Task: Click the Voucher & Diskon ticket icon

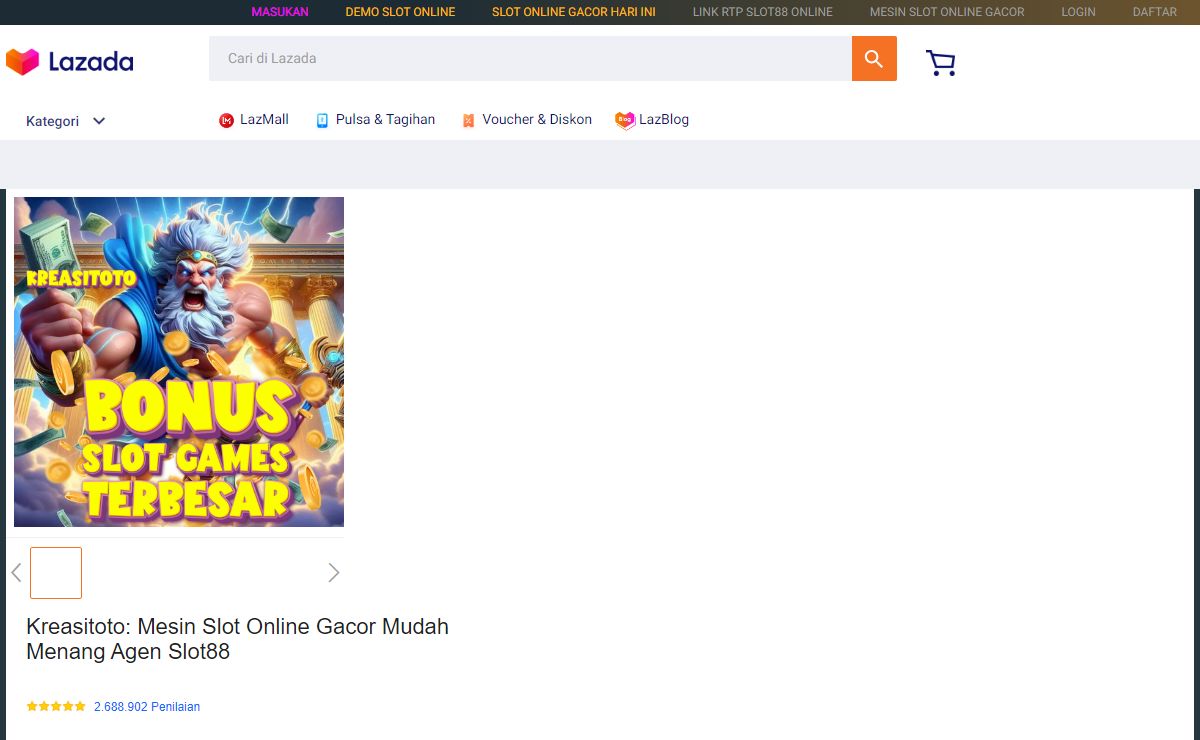Action: [x=468, y=120]
